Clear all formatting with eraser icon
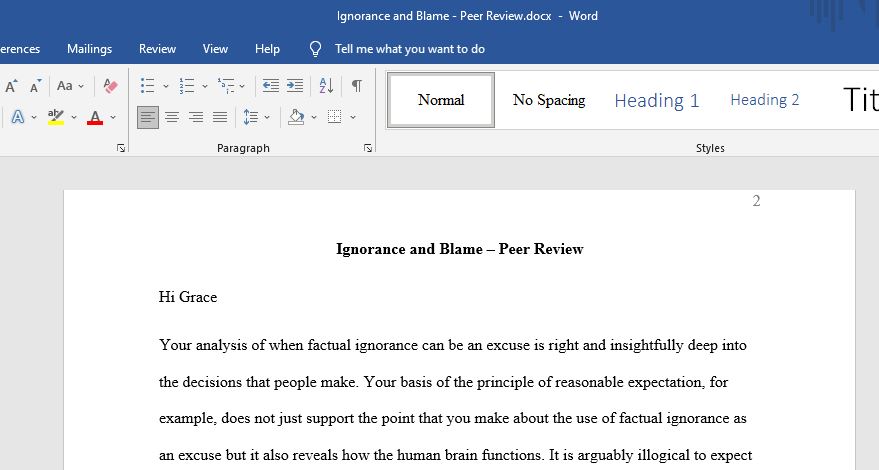 110,86
